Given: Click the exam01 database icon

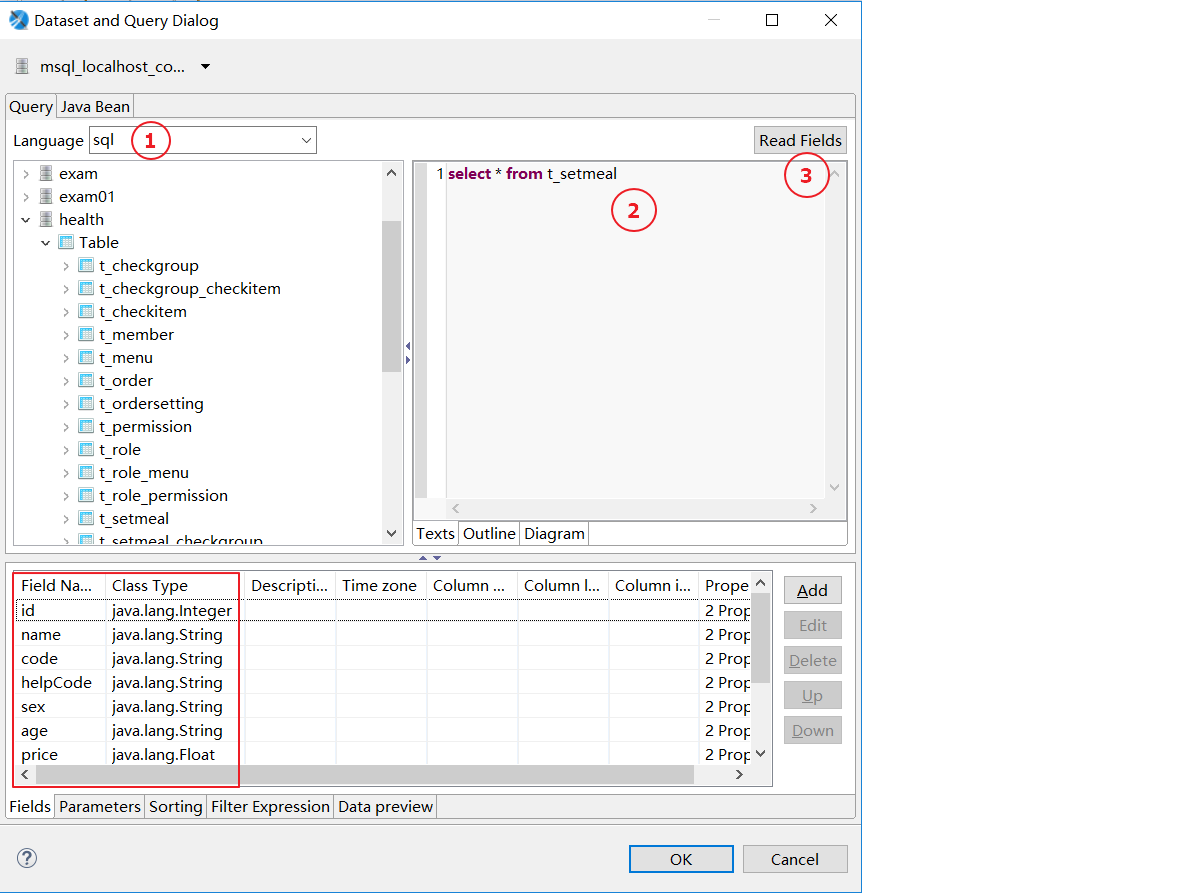Looking at the screenshot, I should (x=46, y=197).
